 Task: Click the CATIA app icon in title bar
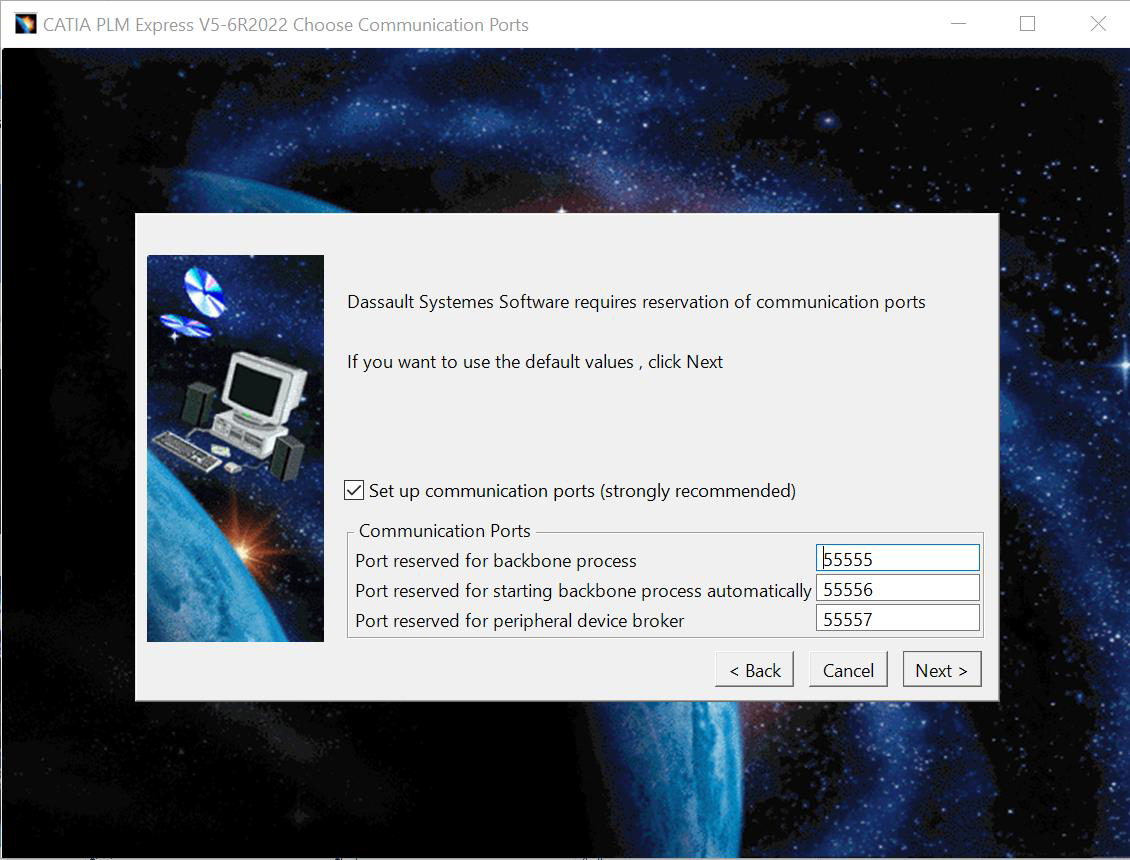click(x=25, y=24)
